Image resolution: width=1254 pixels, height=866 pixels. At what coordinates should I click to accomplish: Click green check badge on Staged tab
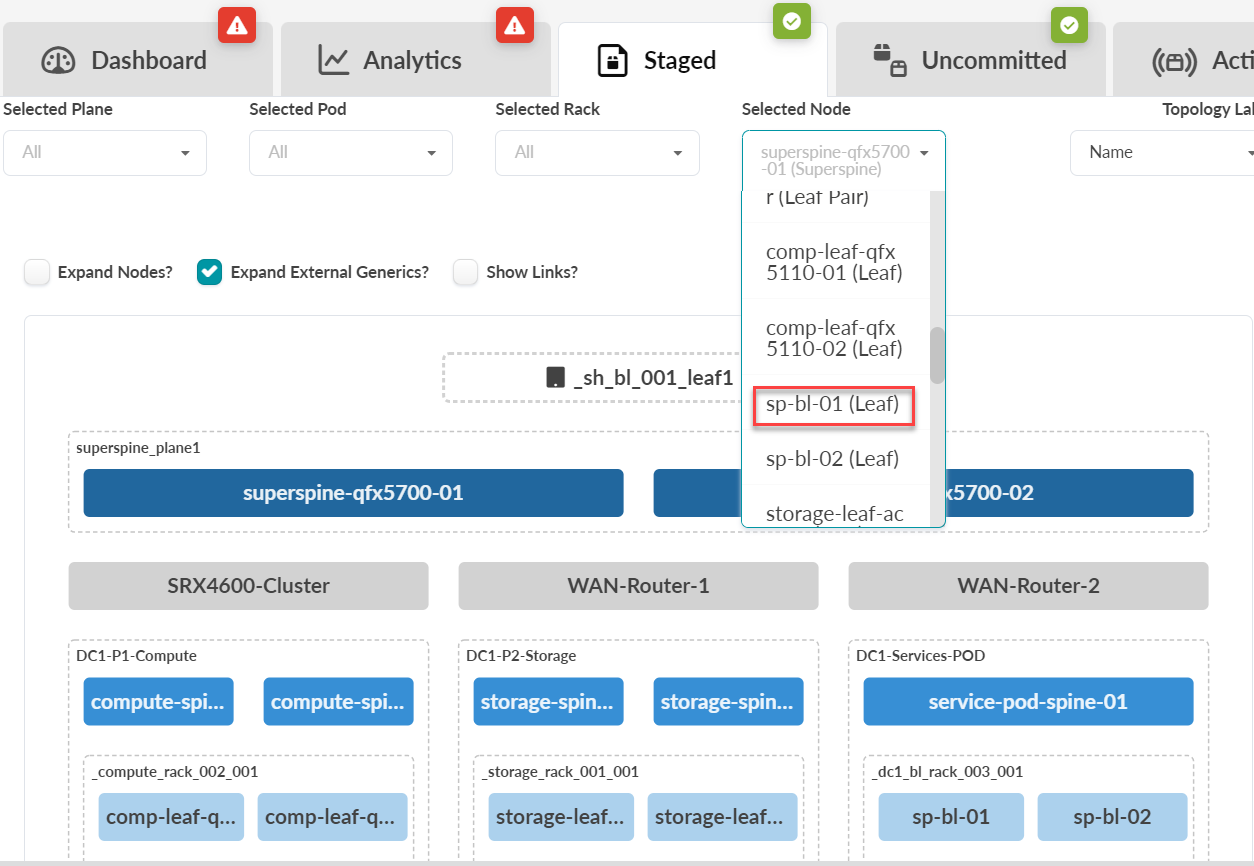792,22
